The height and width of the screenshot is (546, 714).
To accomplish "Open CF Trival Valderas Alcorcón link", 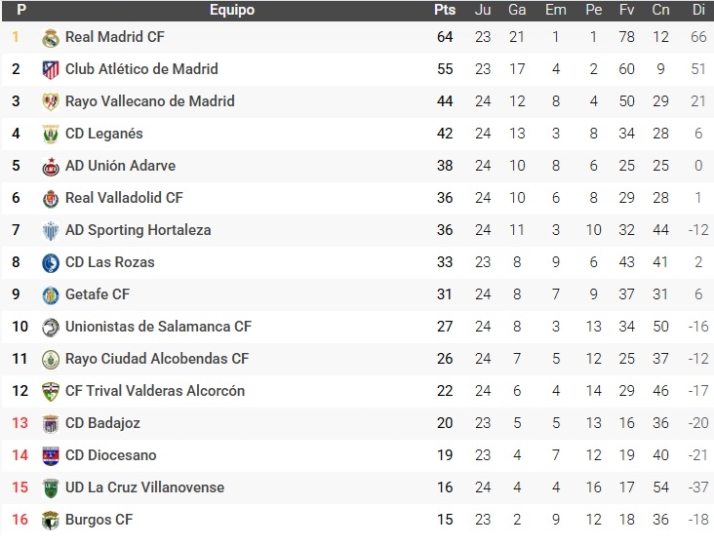I will pos(155,391).
